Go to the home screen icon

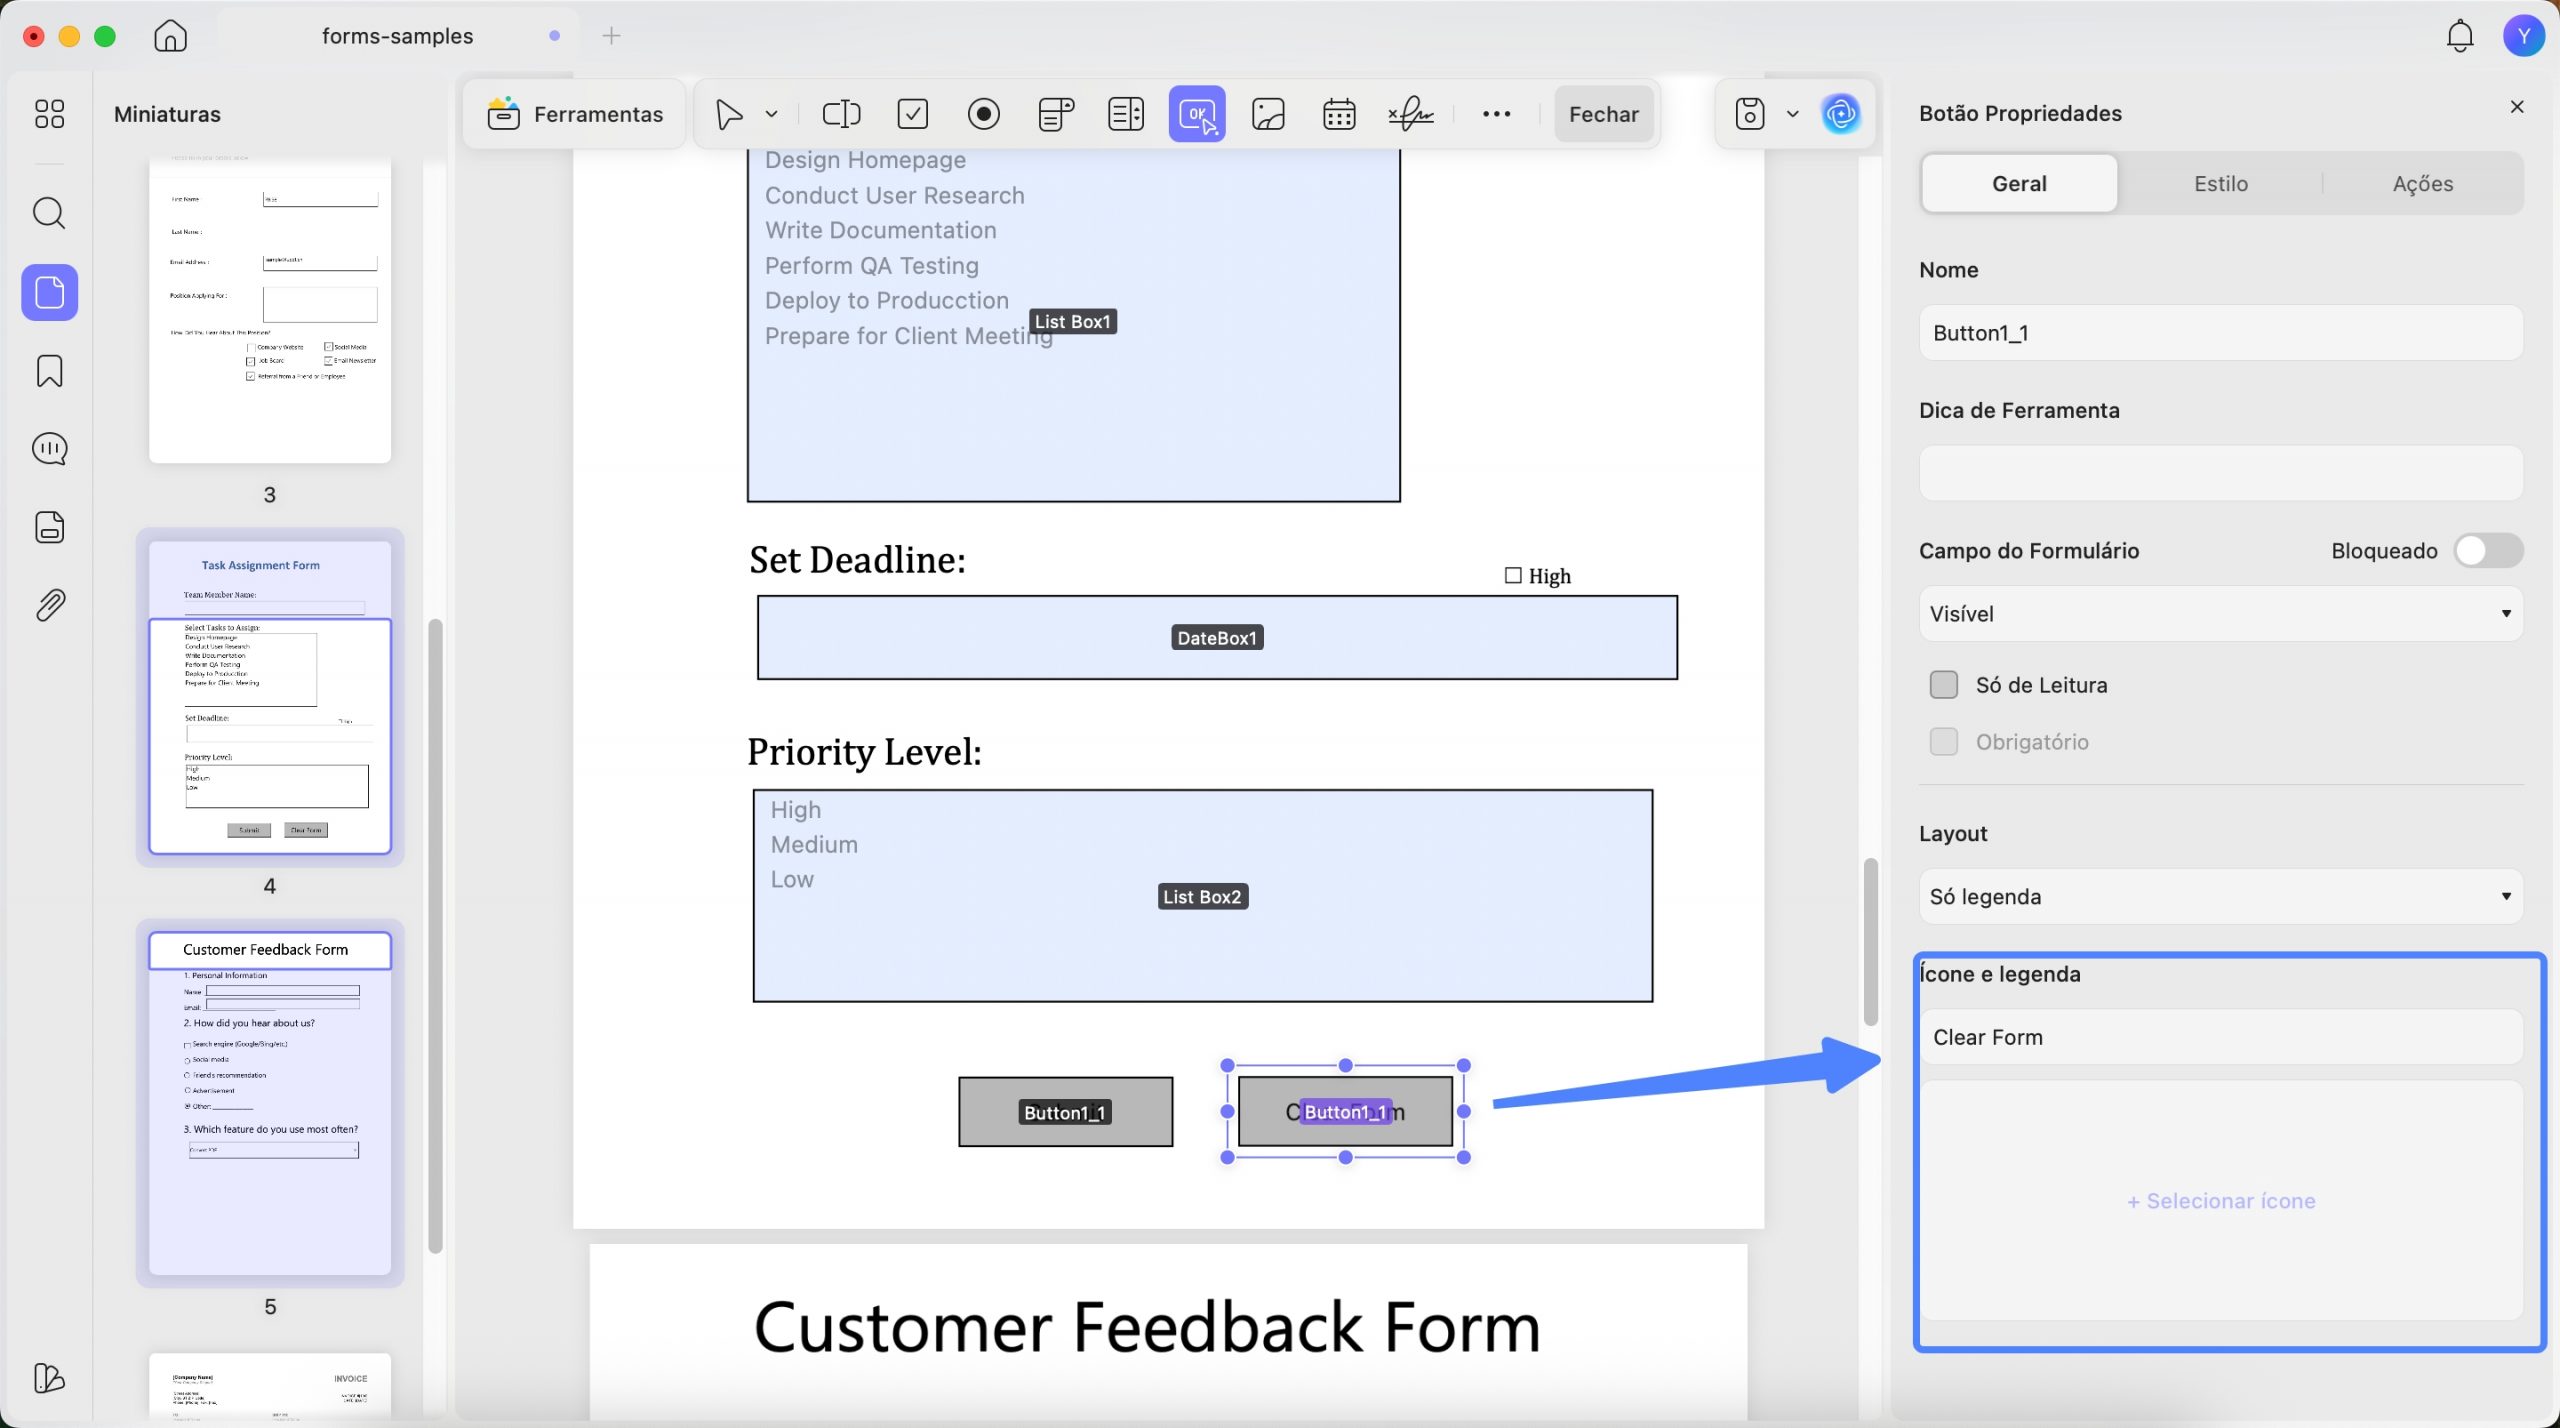point(170,36)
